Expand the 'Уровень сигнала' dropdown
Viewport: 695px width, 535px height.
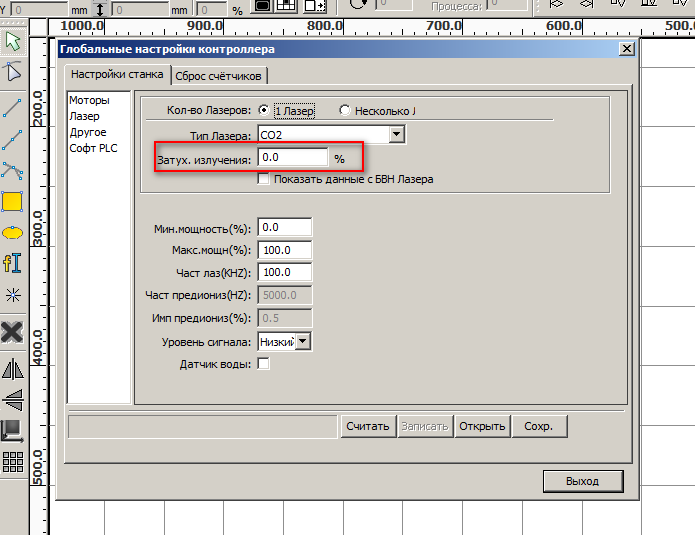point(303,342)
